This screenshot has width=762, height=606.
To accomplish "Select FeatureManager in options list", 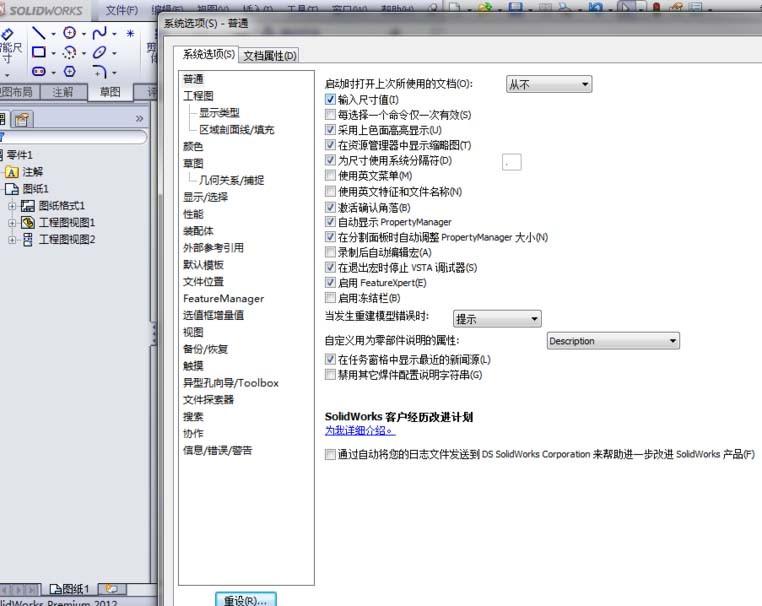I will [224, 298].
